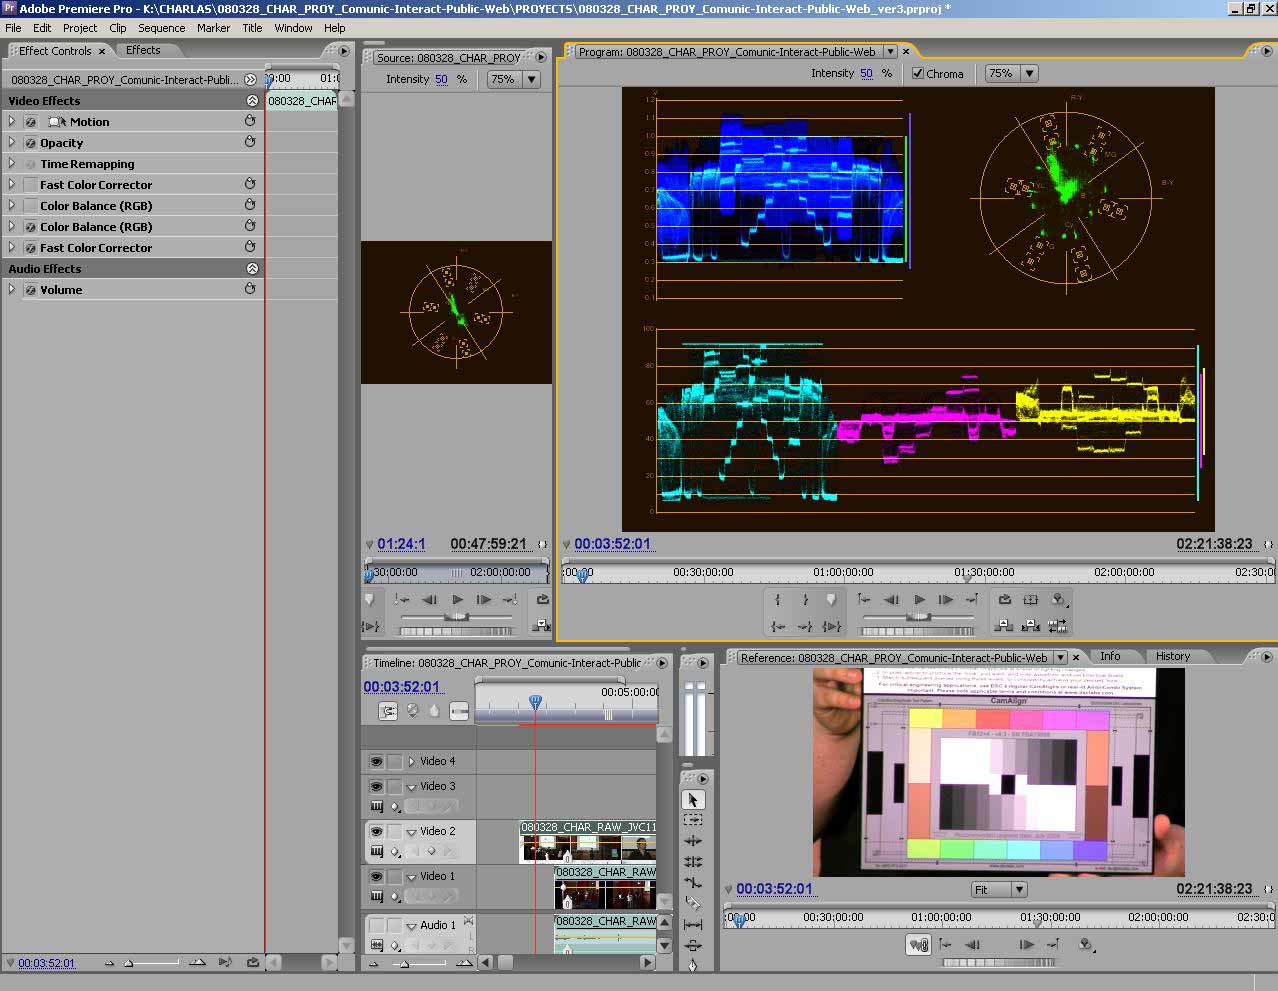Expand the Motion effect properties
1278x991 pixels.
(x=10, y=121)
